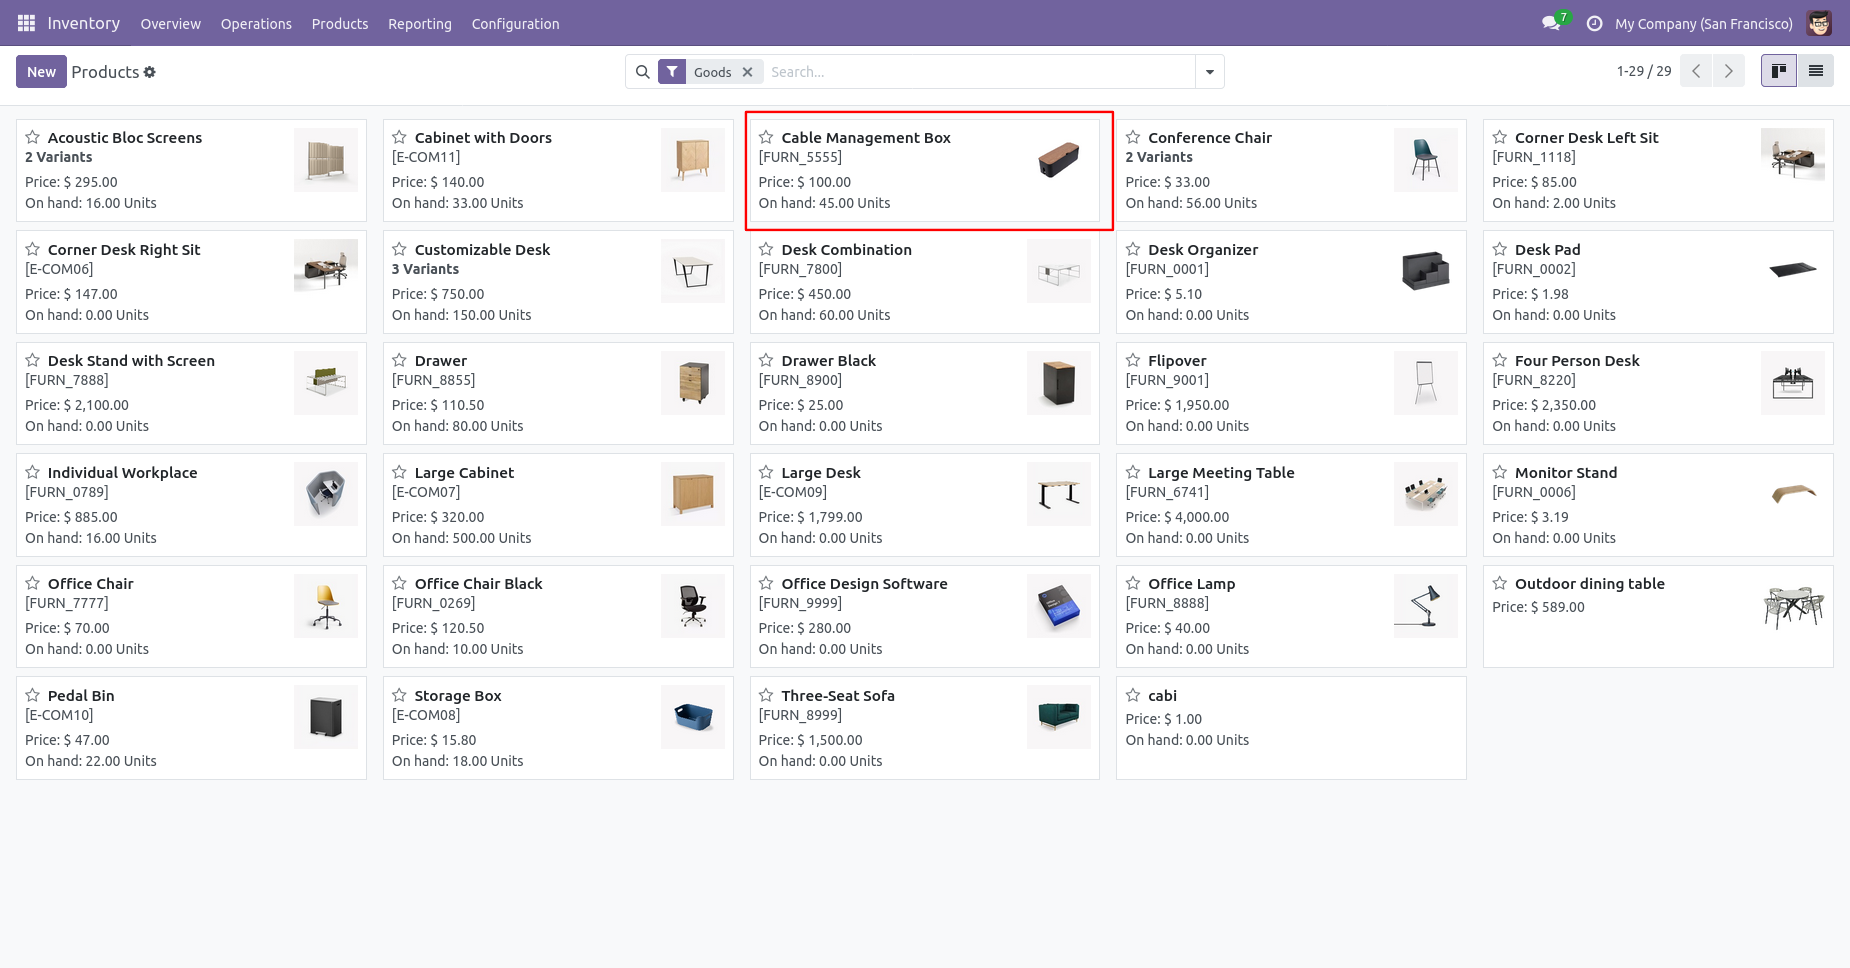Star the Four Person Desk product

coord(1500,360)
